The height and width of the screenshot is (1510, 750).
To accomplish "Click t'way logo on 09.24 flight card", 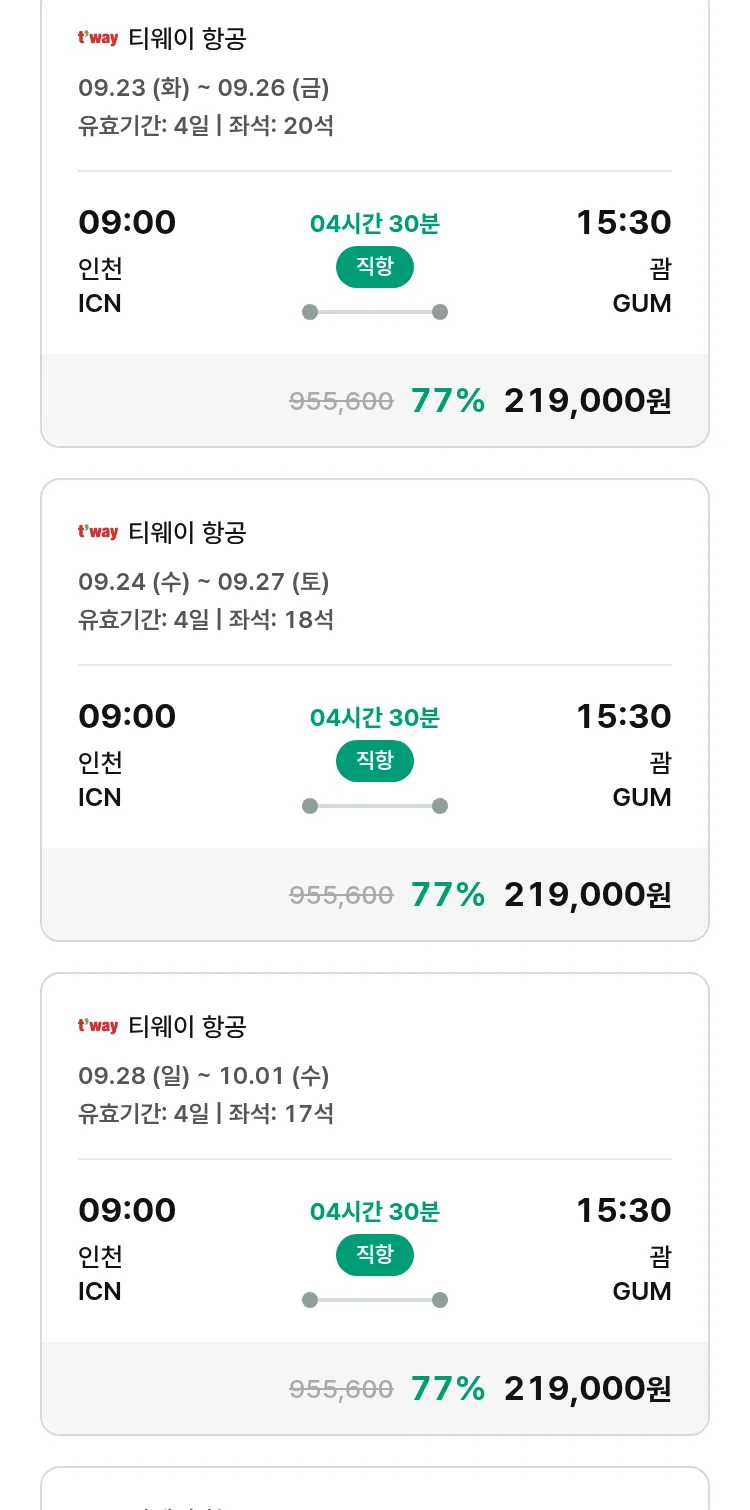I will tap(98, 532).
